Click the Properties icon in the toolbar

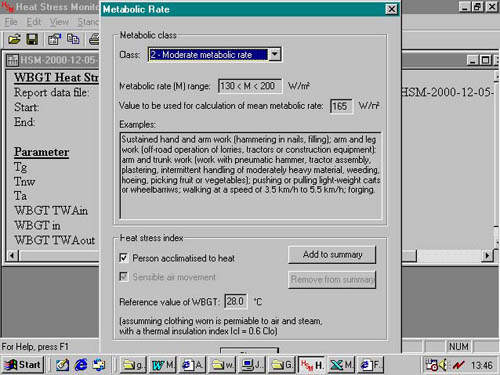[54, 39]
